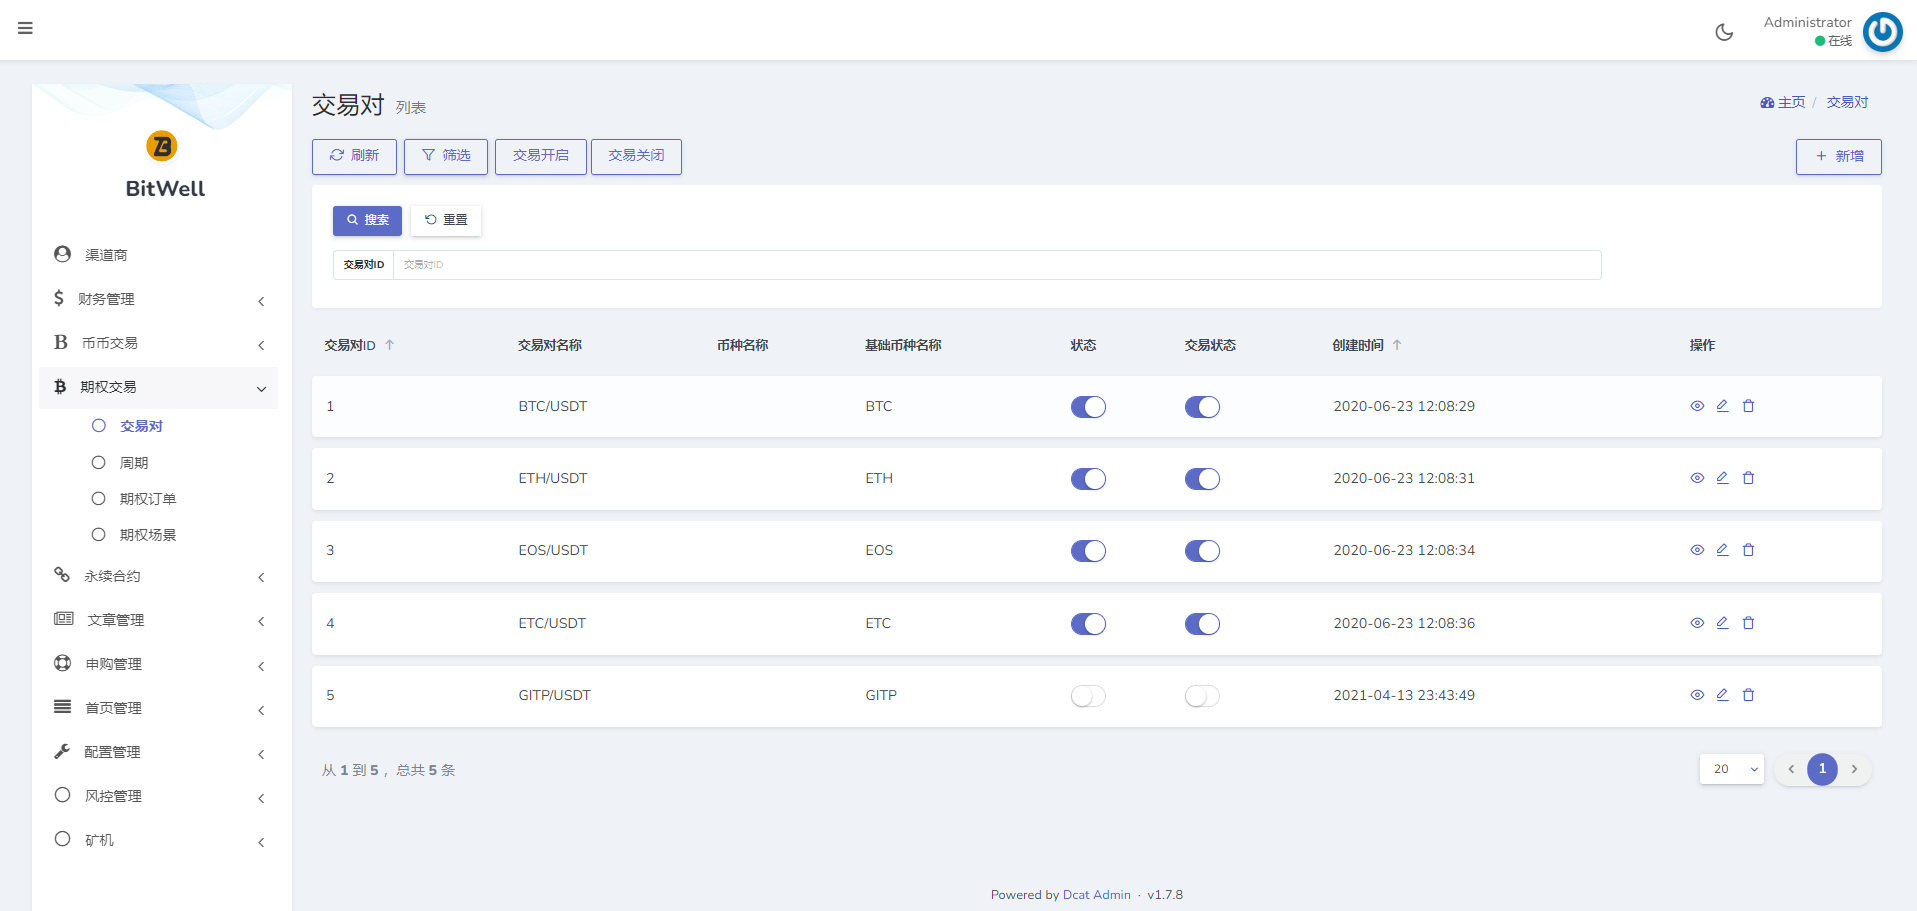
Task: Delete the GITP/USDT trading pair
Action: pos(1748,695)
